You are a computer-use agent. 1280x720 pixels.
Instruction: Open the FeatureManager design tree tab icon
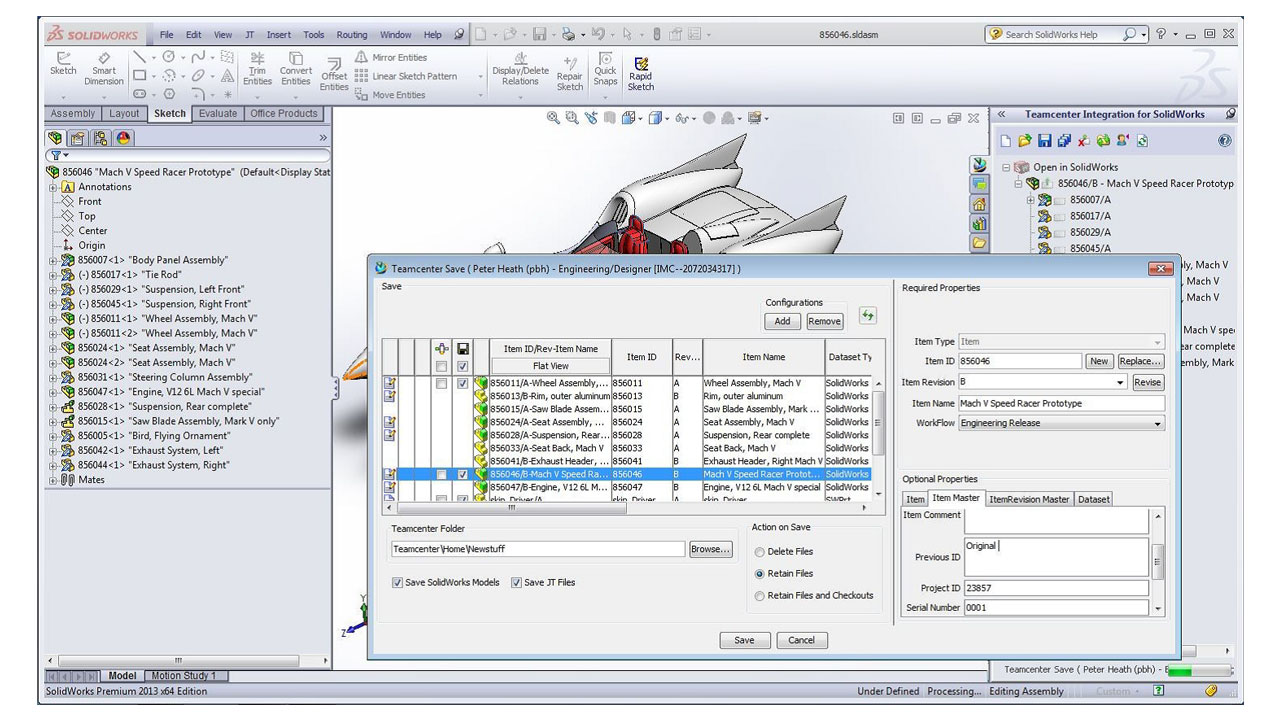coord(56,138)
